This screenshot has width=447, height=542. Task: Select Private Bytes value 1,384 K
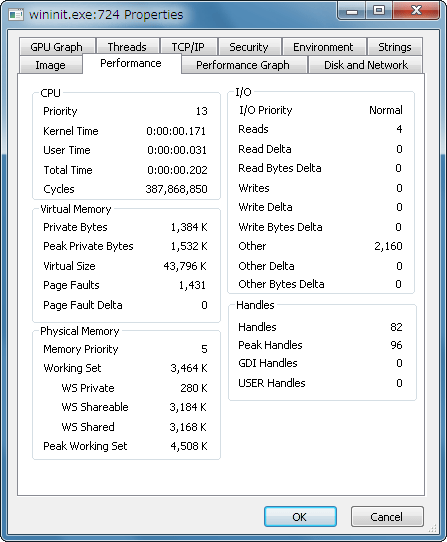point(189,227)
